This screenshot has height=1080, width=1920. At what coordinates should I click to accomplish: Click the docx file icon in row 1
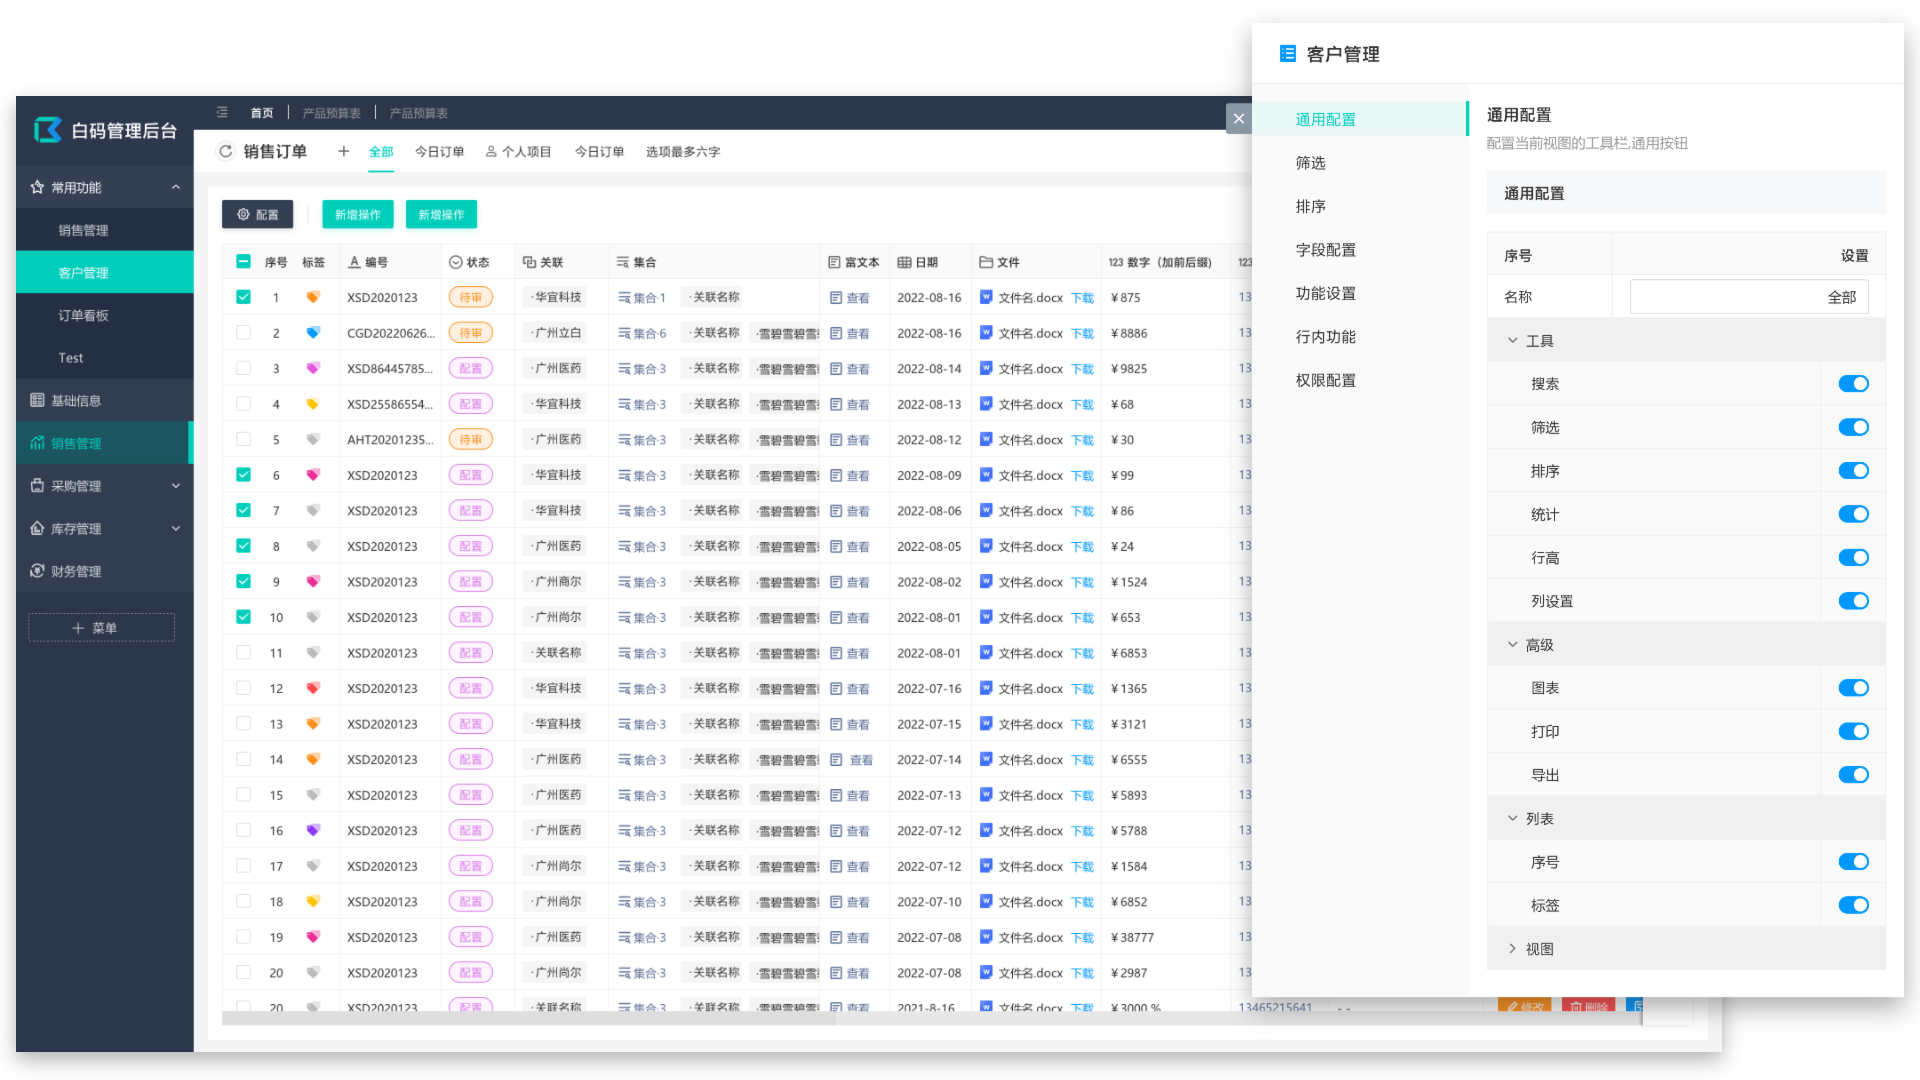[x=986, y=297]
